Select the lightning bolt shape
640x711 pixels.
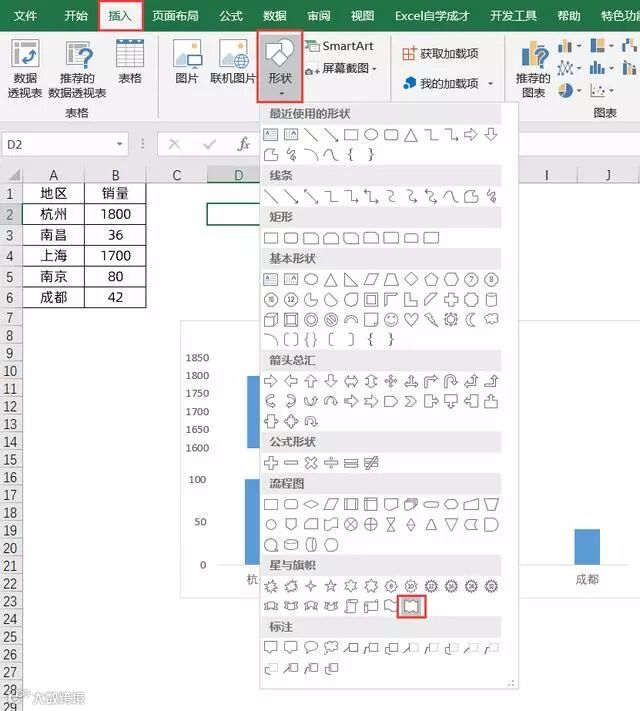431,320
